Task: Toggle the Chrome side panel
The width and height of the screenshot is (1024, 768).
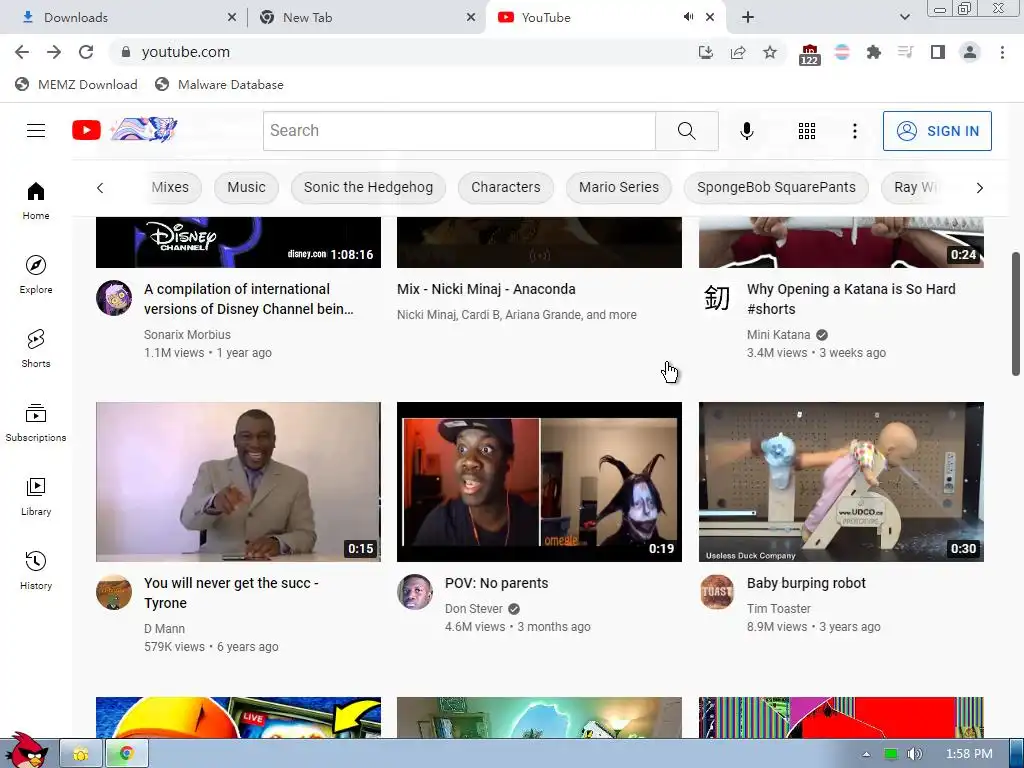Action: [x=937, y=52]
